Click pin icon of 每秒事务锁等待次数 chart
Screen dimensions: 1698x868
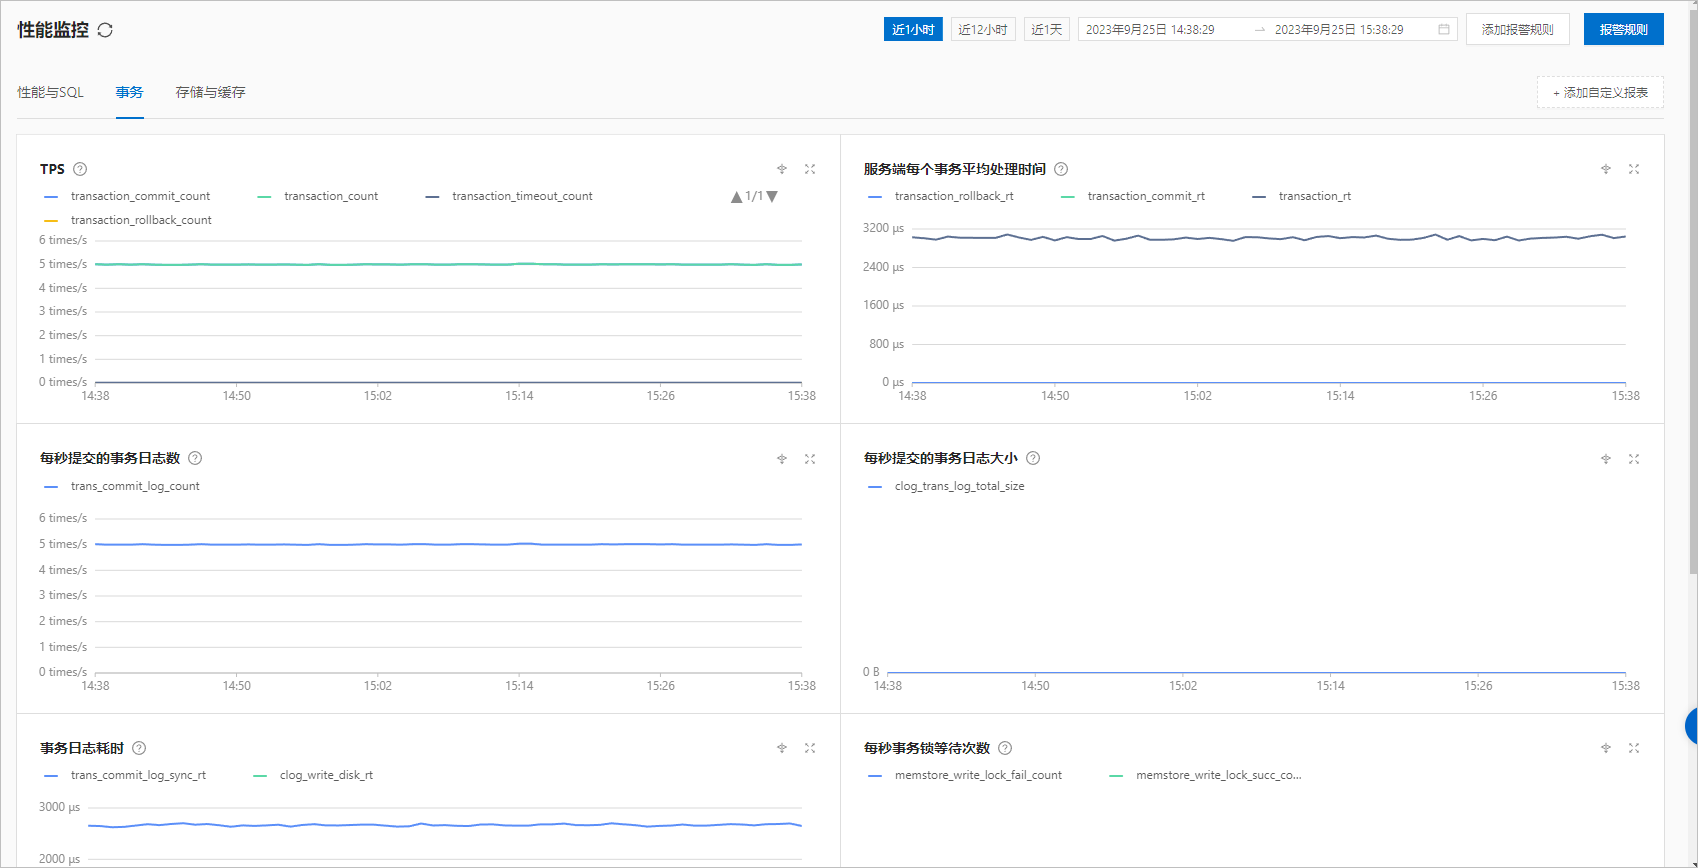click(1606, 748)
